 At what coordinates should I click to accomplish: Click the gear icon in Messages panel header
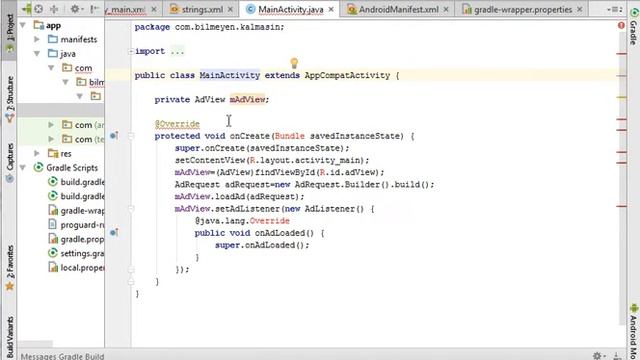[x=597, y=356]
